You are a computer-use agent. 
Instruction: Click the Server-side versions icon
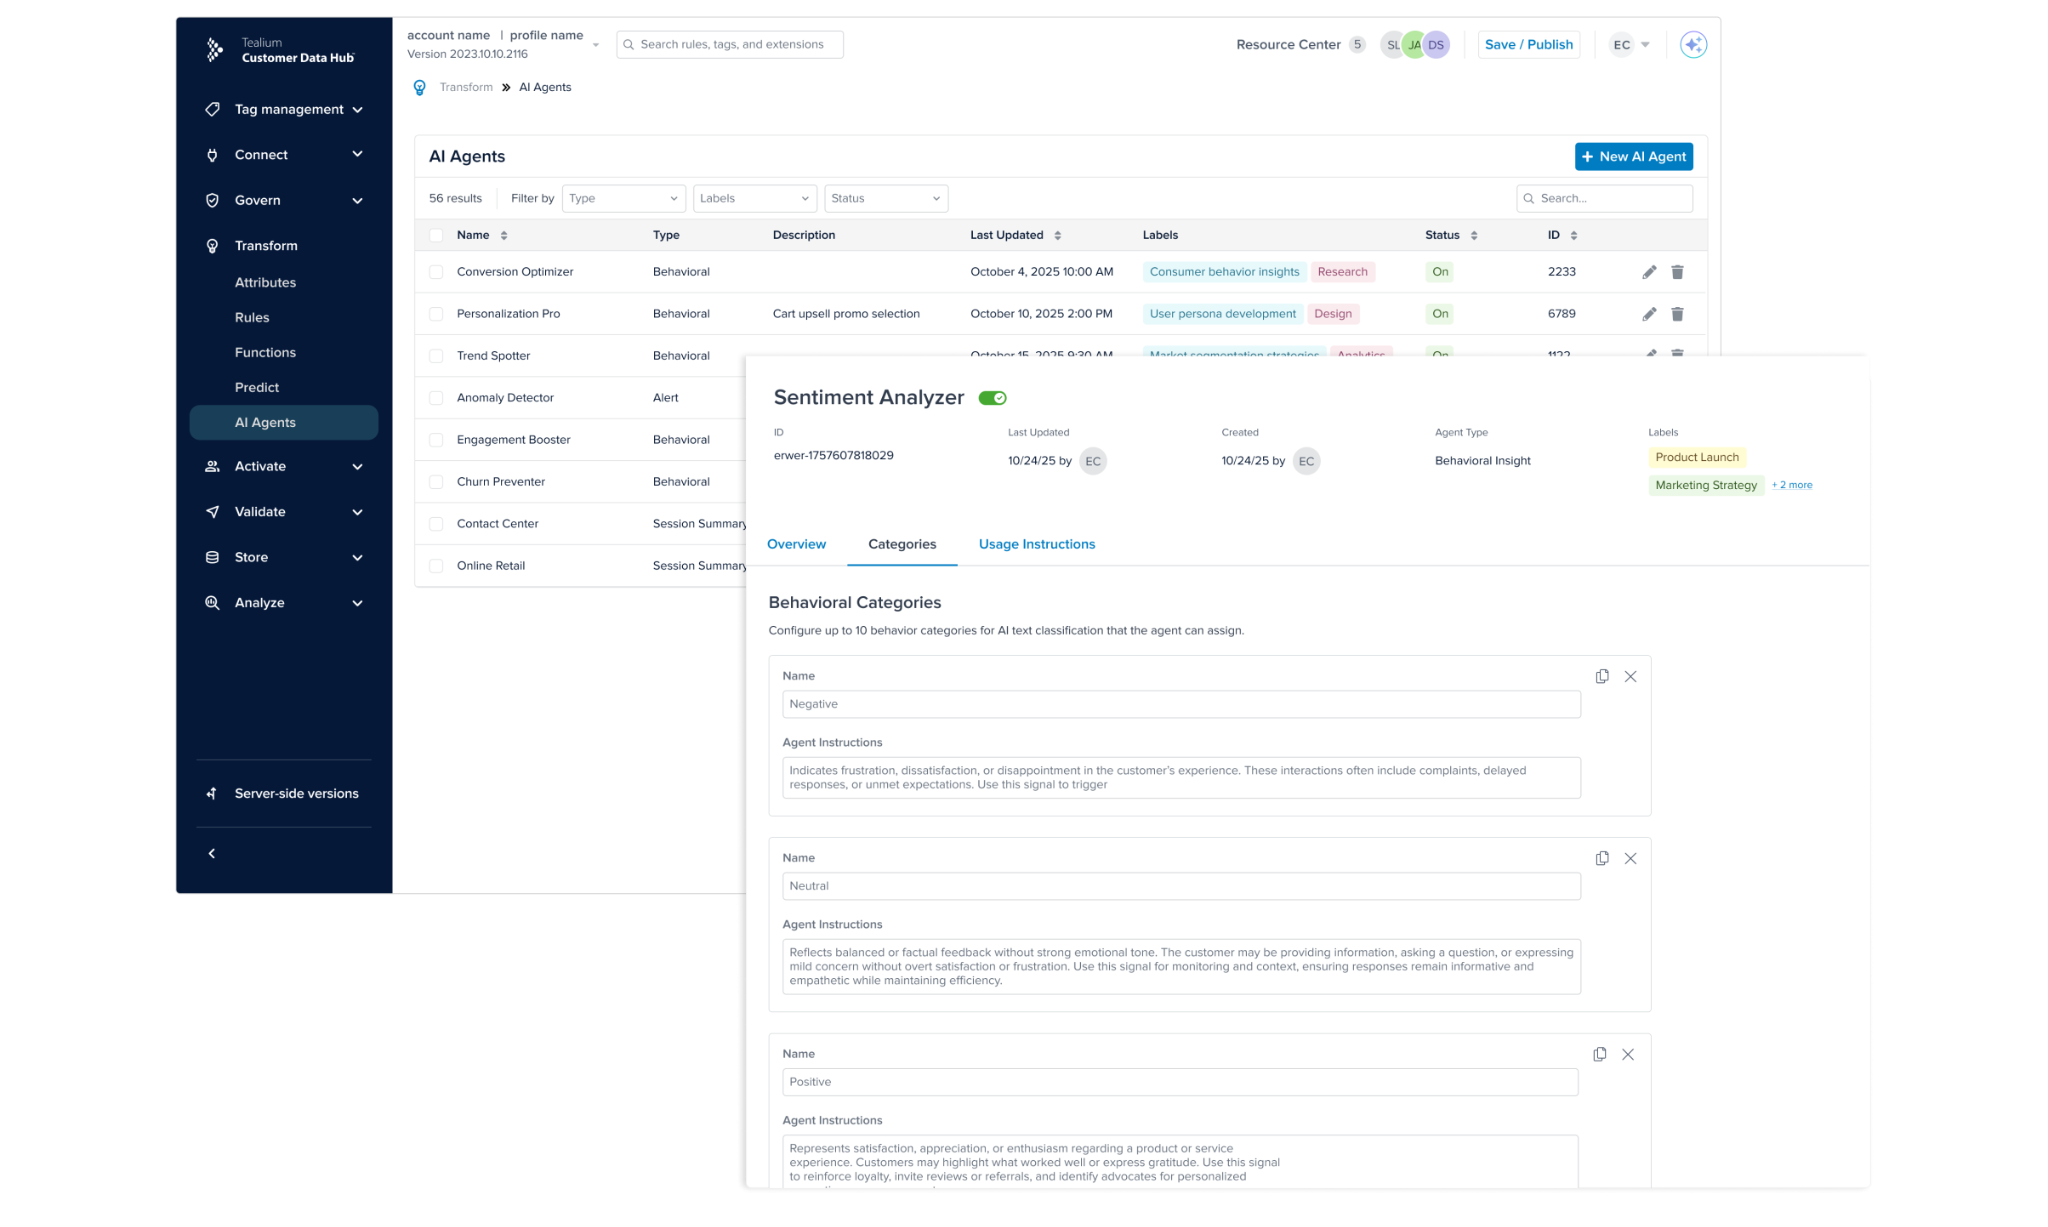[x=211, y=794]
